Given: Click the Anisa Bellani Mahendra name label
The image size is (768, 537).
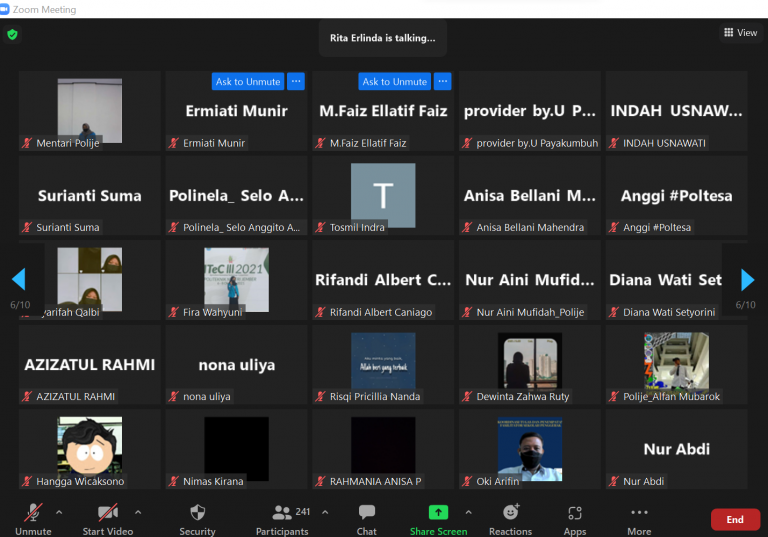Looking at the screenshot, I should [530, 227].
